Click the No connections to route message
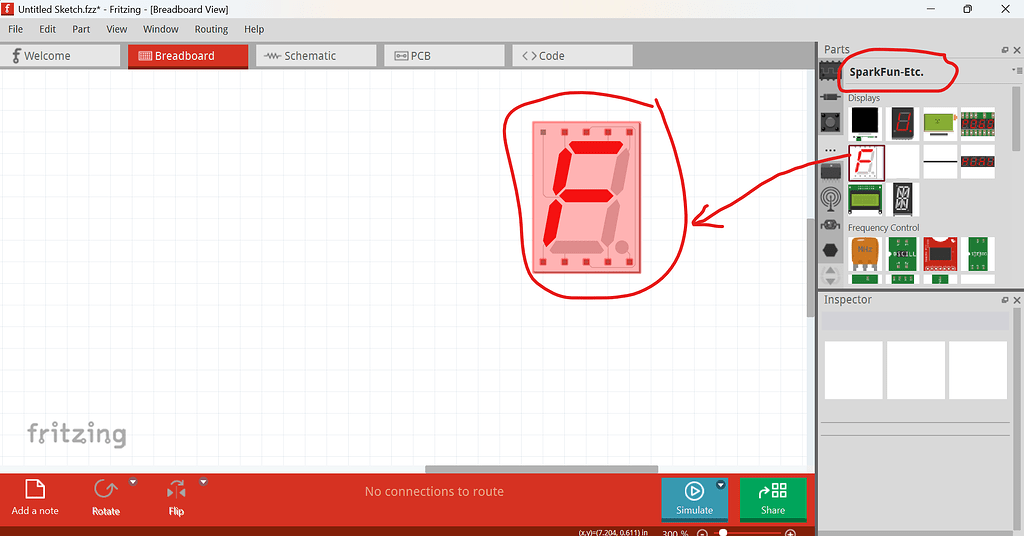 [x=434, y=492]
